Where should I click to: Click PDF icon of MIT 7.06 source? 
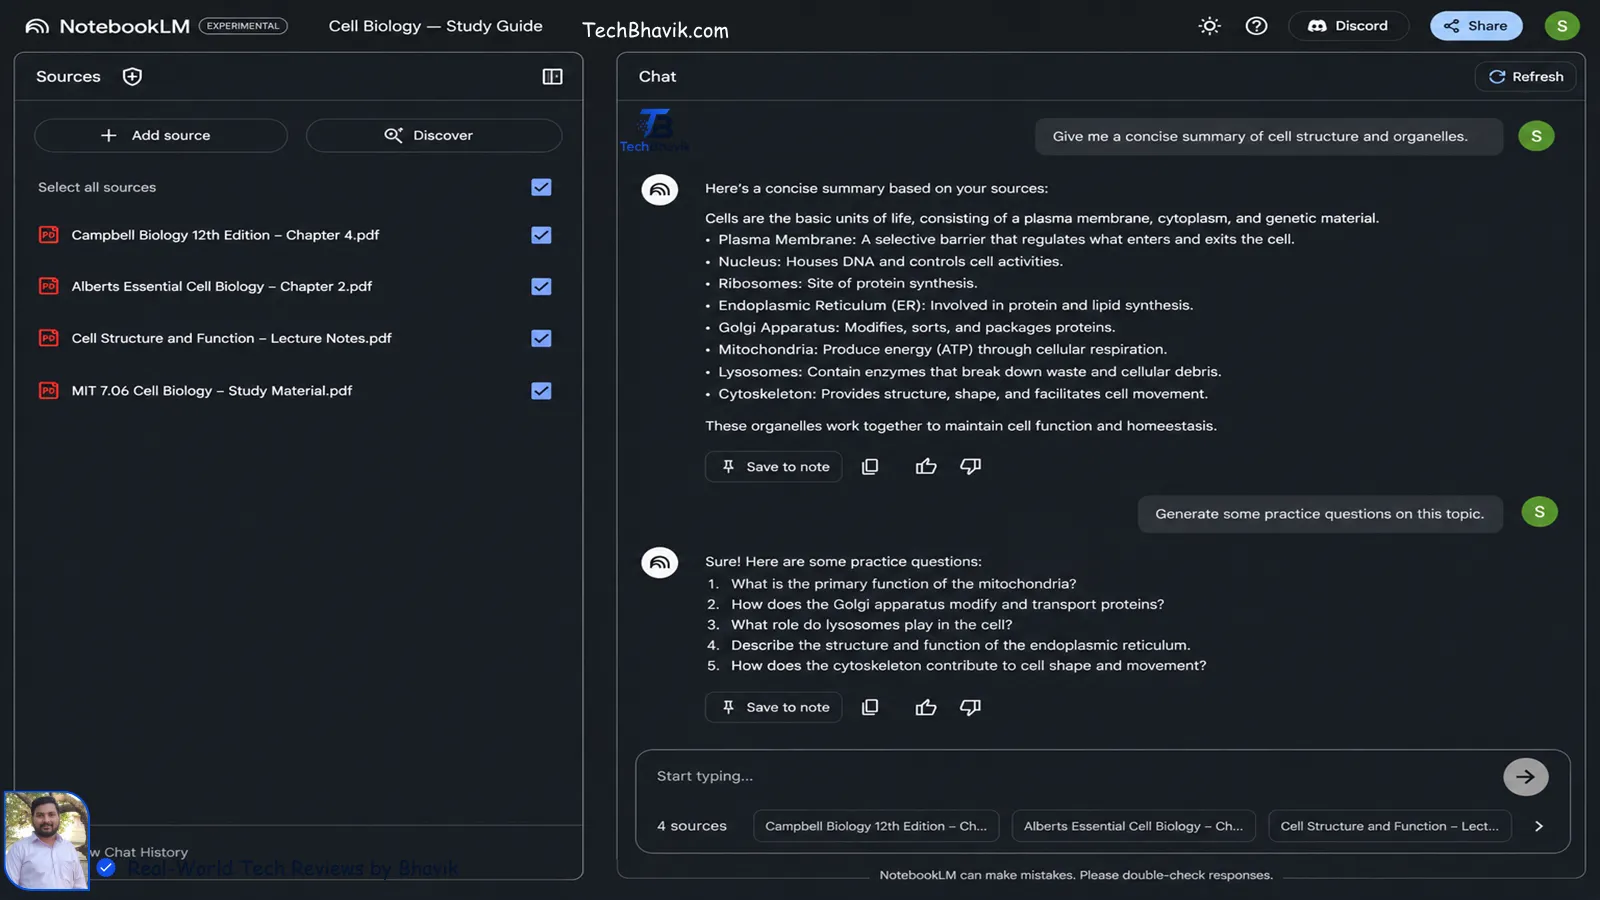[x=48, y=391]
